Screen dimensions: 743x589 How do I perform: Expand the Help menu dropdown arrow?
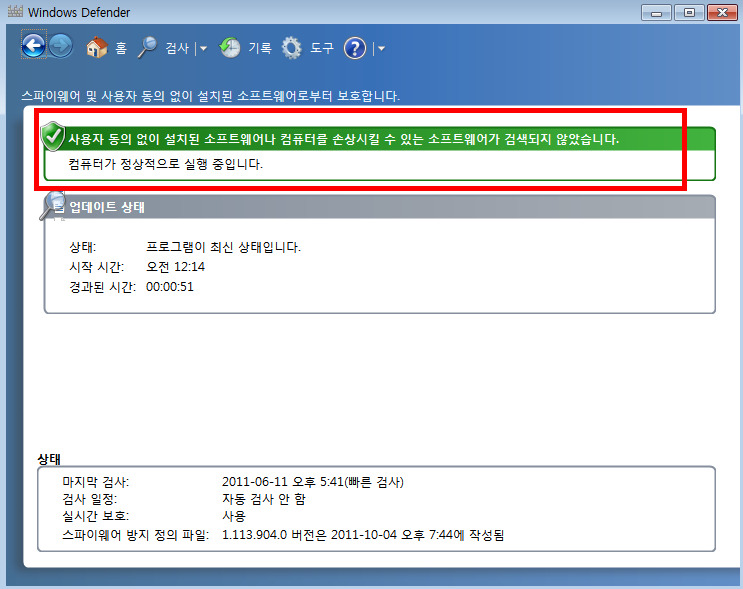pyautogui.click(x=381, y=48)
